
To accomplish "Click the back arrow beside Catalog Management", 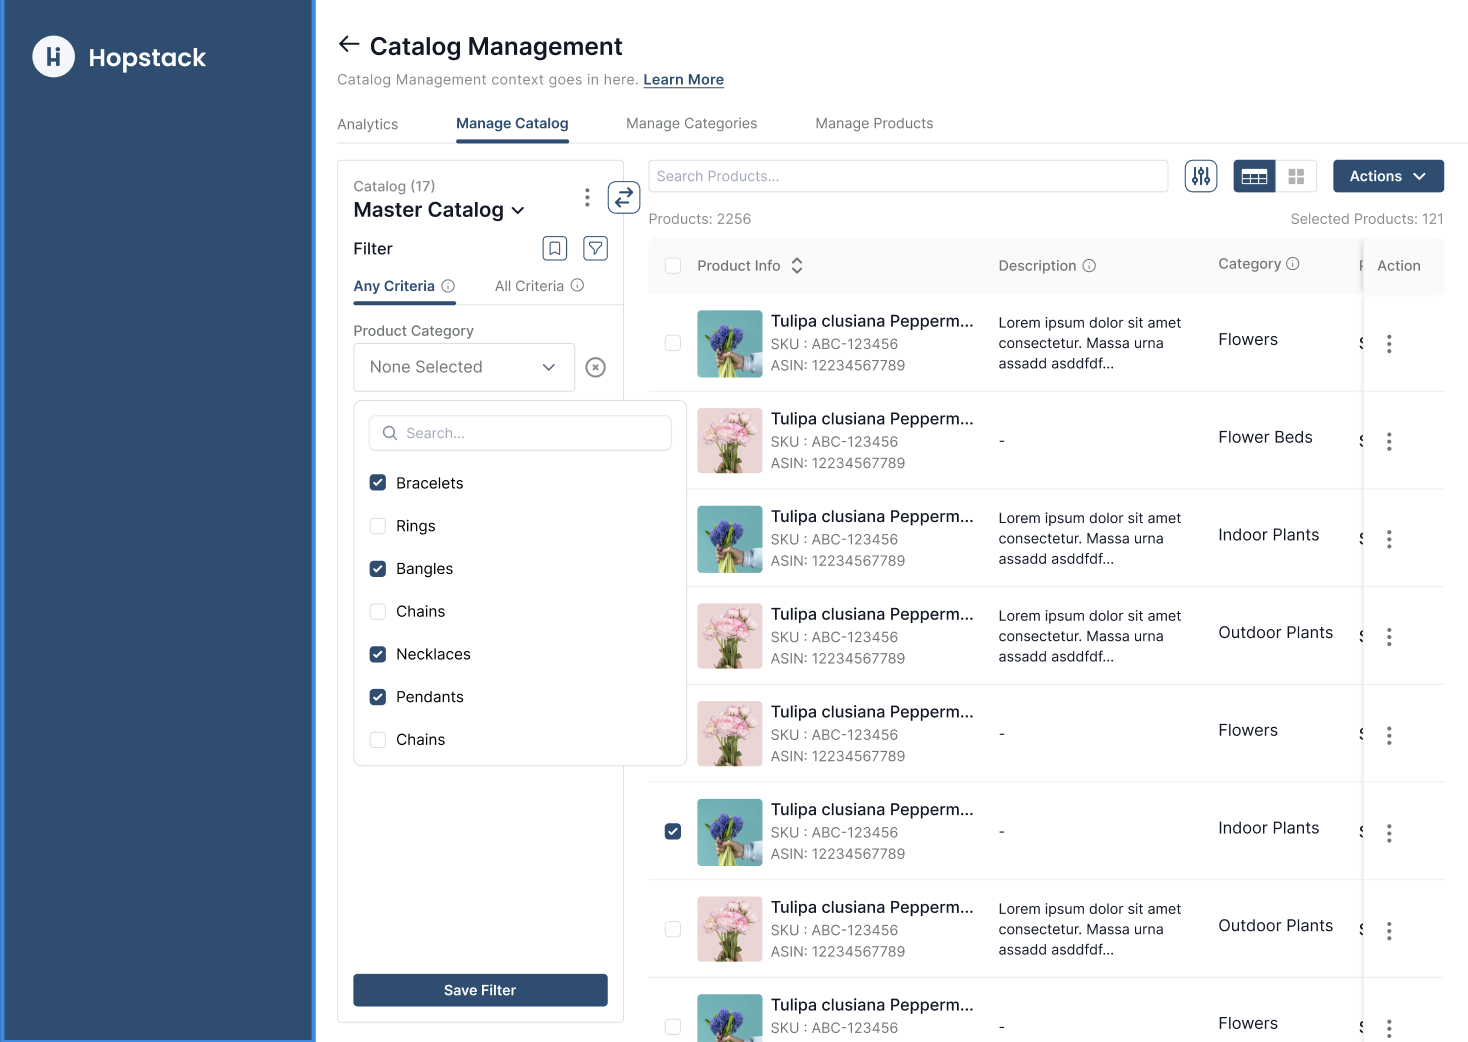I will [x=348, y=45].
